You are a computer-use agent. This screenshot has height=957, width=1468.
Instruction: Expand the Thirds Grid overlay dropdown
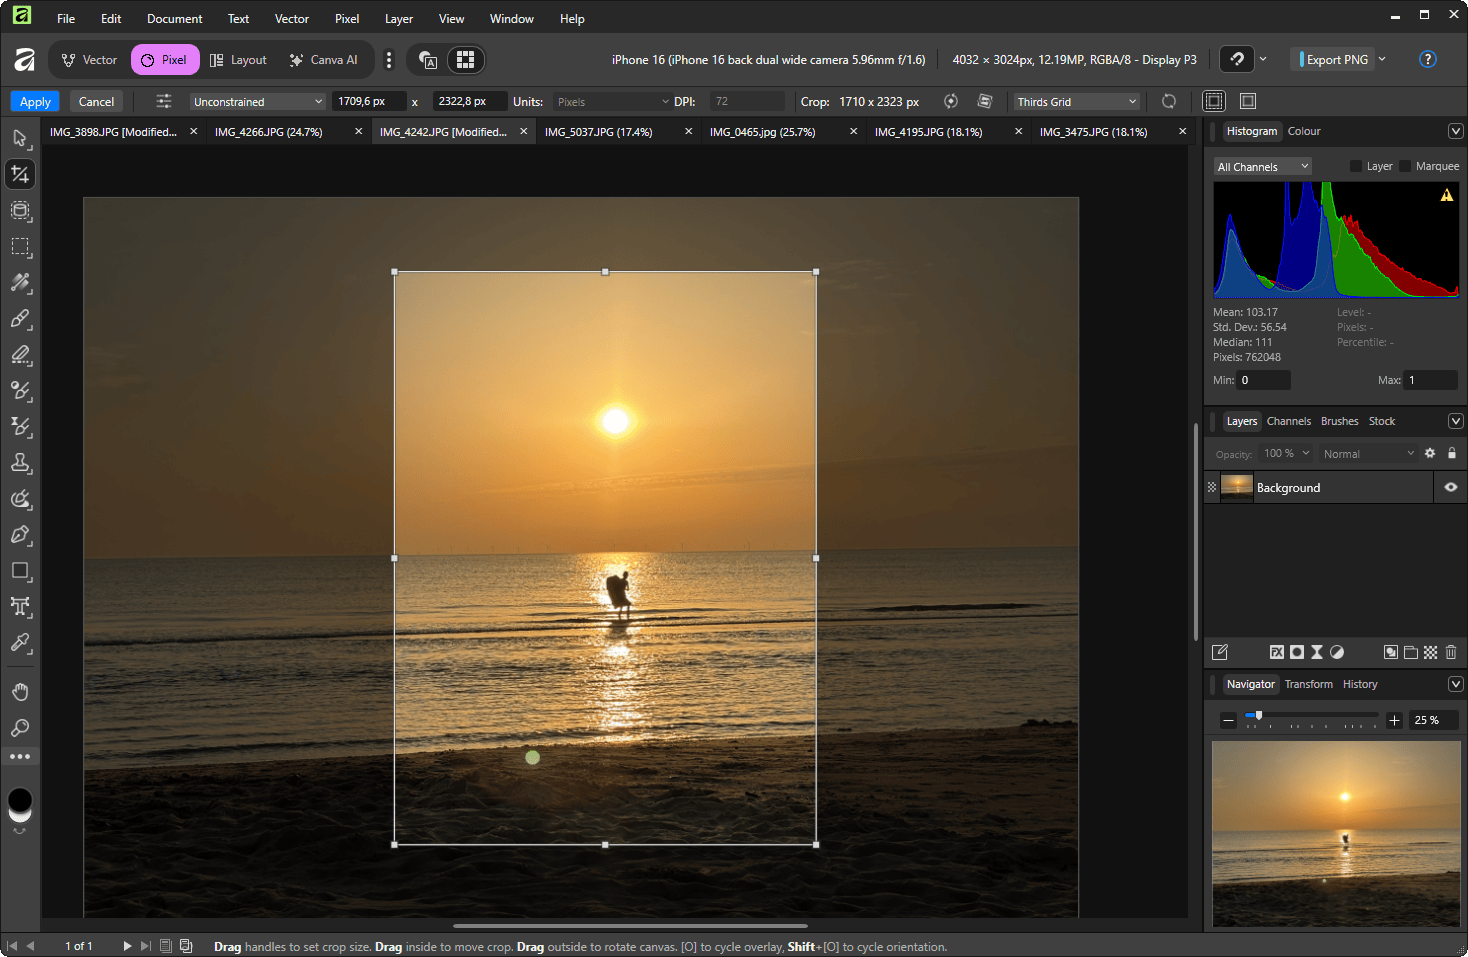[x=1077, y=101]
